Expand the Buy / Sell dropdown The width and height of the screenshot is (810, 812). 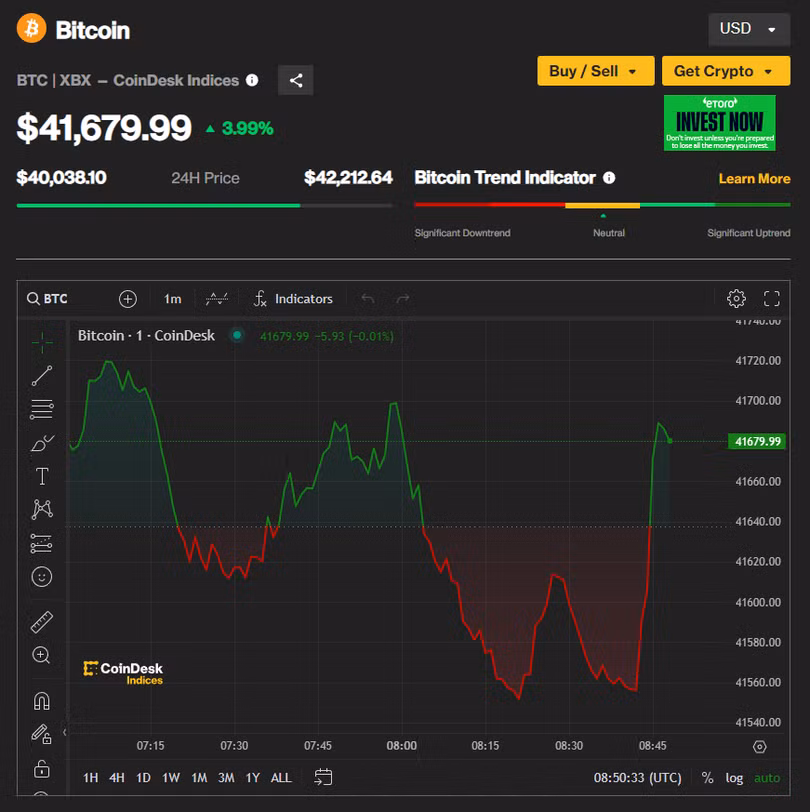coord(595,71)
